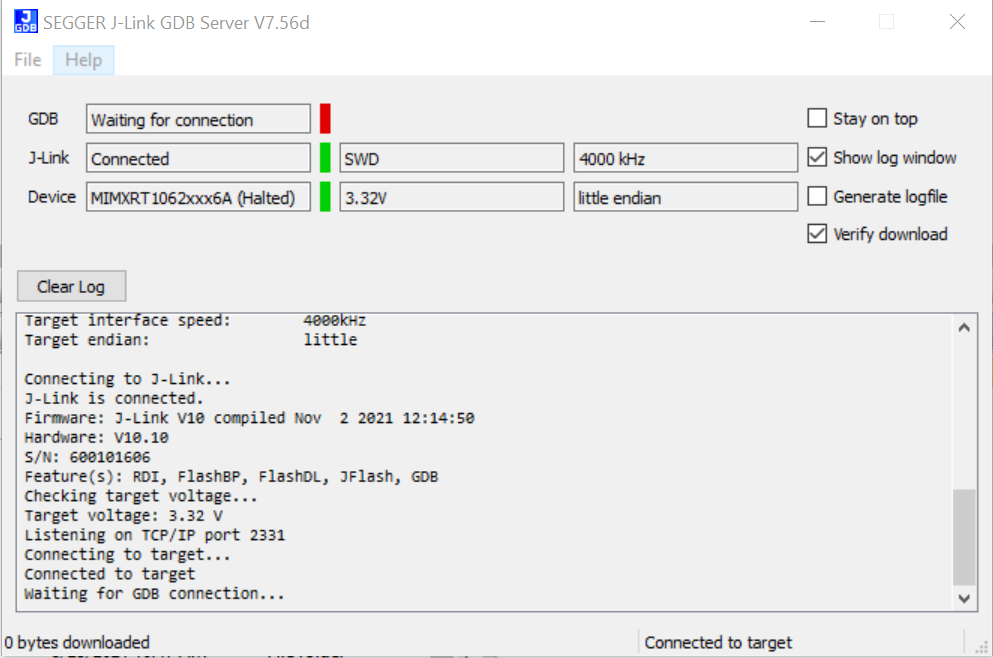Image resolution: width=993 pixels, height=658 pixels.
Task: Click the SWD interface field
Action: click(x=452, y=159)
